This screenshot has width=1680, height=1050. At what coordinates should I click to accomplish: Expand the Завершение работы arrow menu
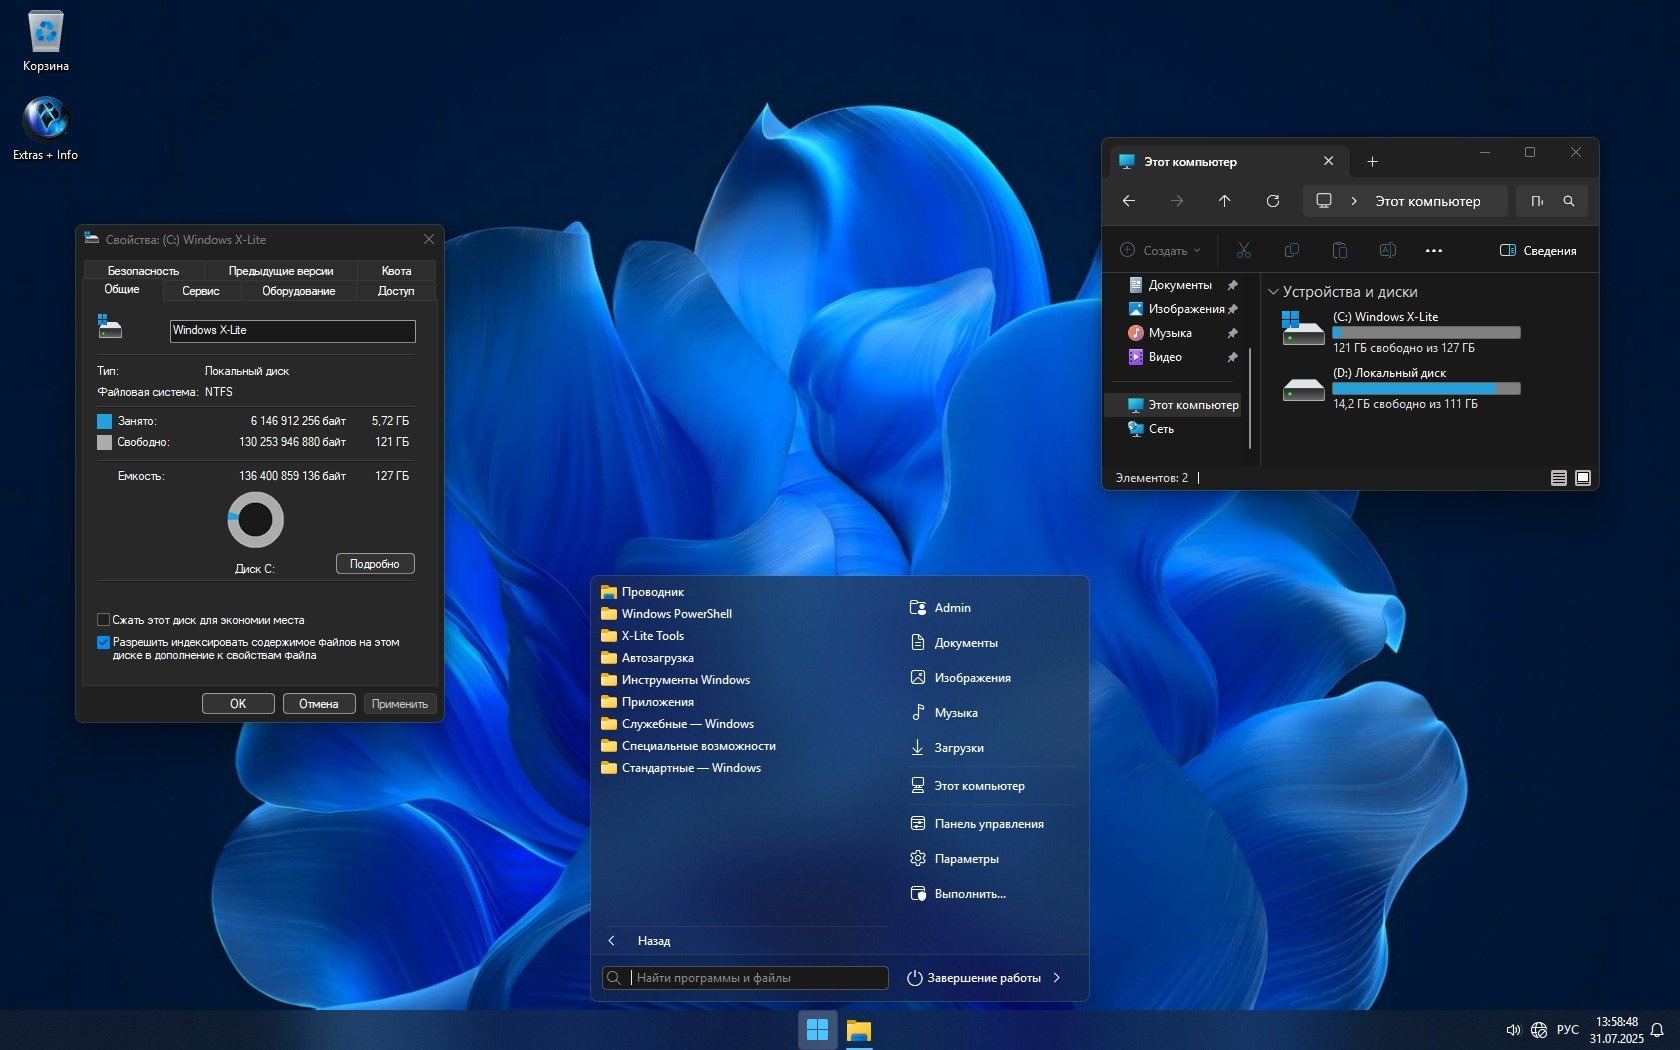[1057, 978]
